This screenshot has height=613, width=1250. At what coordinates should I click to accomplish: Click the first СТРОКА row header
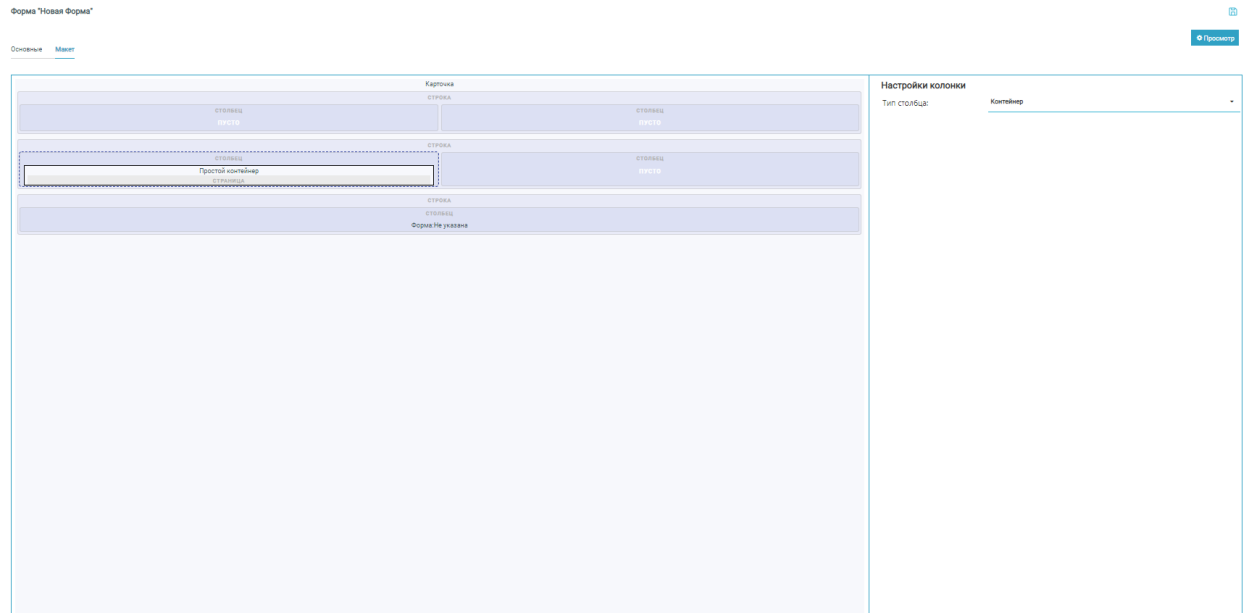tap(439, 97)
